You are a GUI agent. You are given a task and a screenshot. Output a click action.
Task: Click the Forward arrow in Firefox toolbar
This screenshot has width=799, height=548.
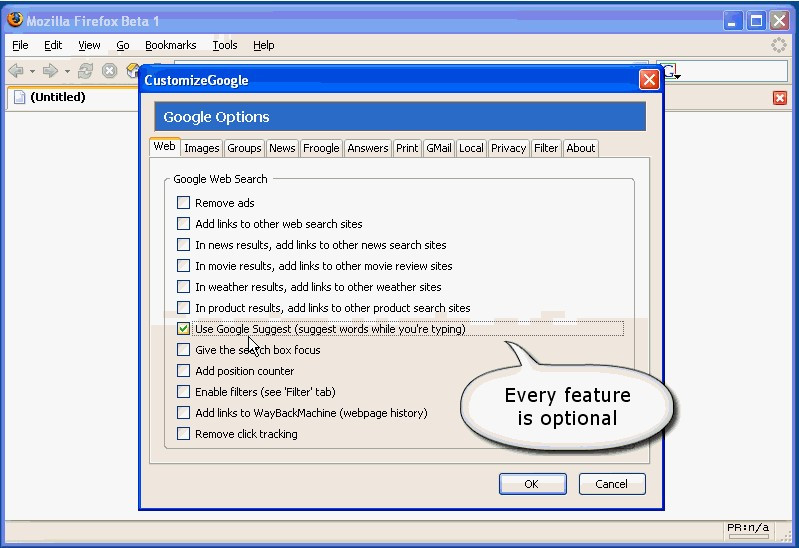pos(50,70)
